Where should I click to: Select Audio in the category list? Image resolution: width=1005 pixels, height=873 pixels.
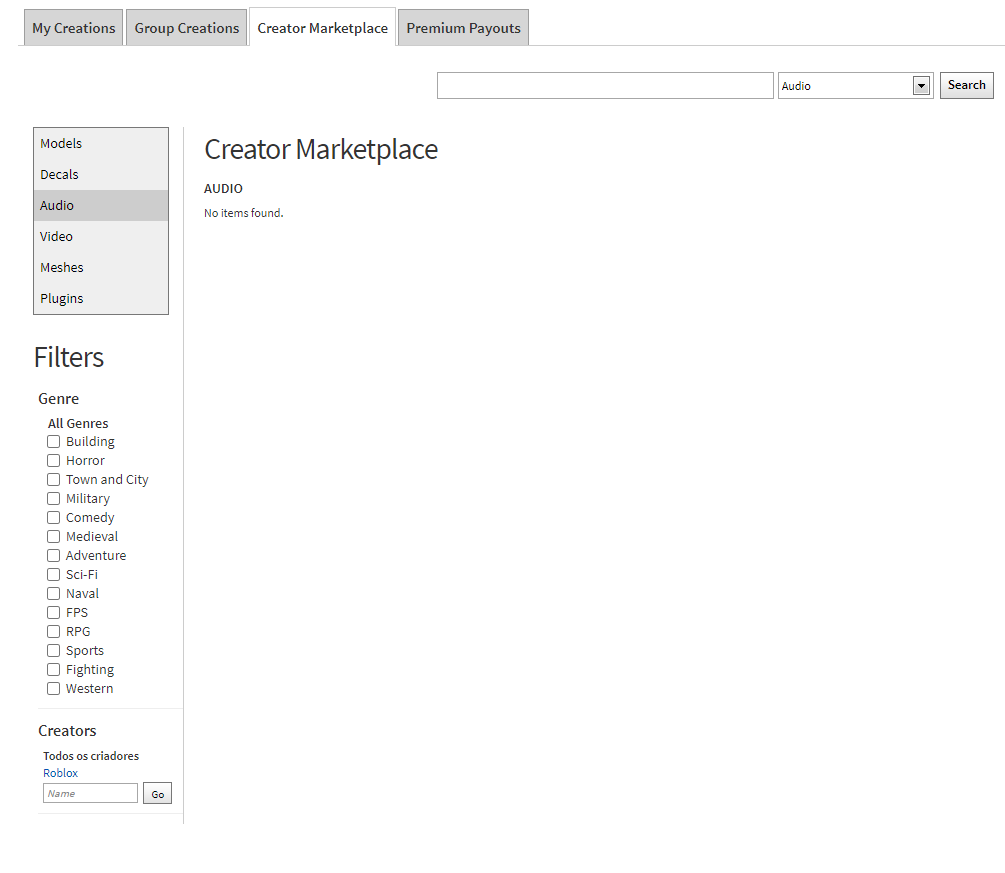[x=101, y=205]
